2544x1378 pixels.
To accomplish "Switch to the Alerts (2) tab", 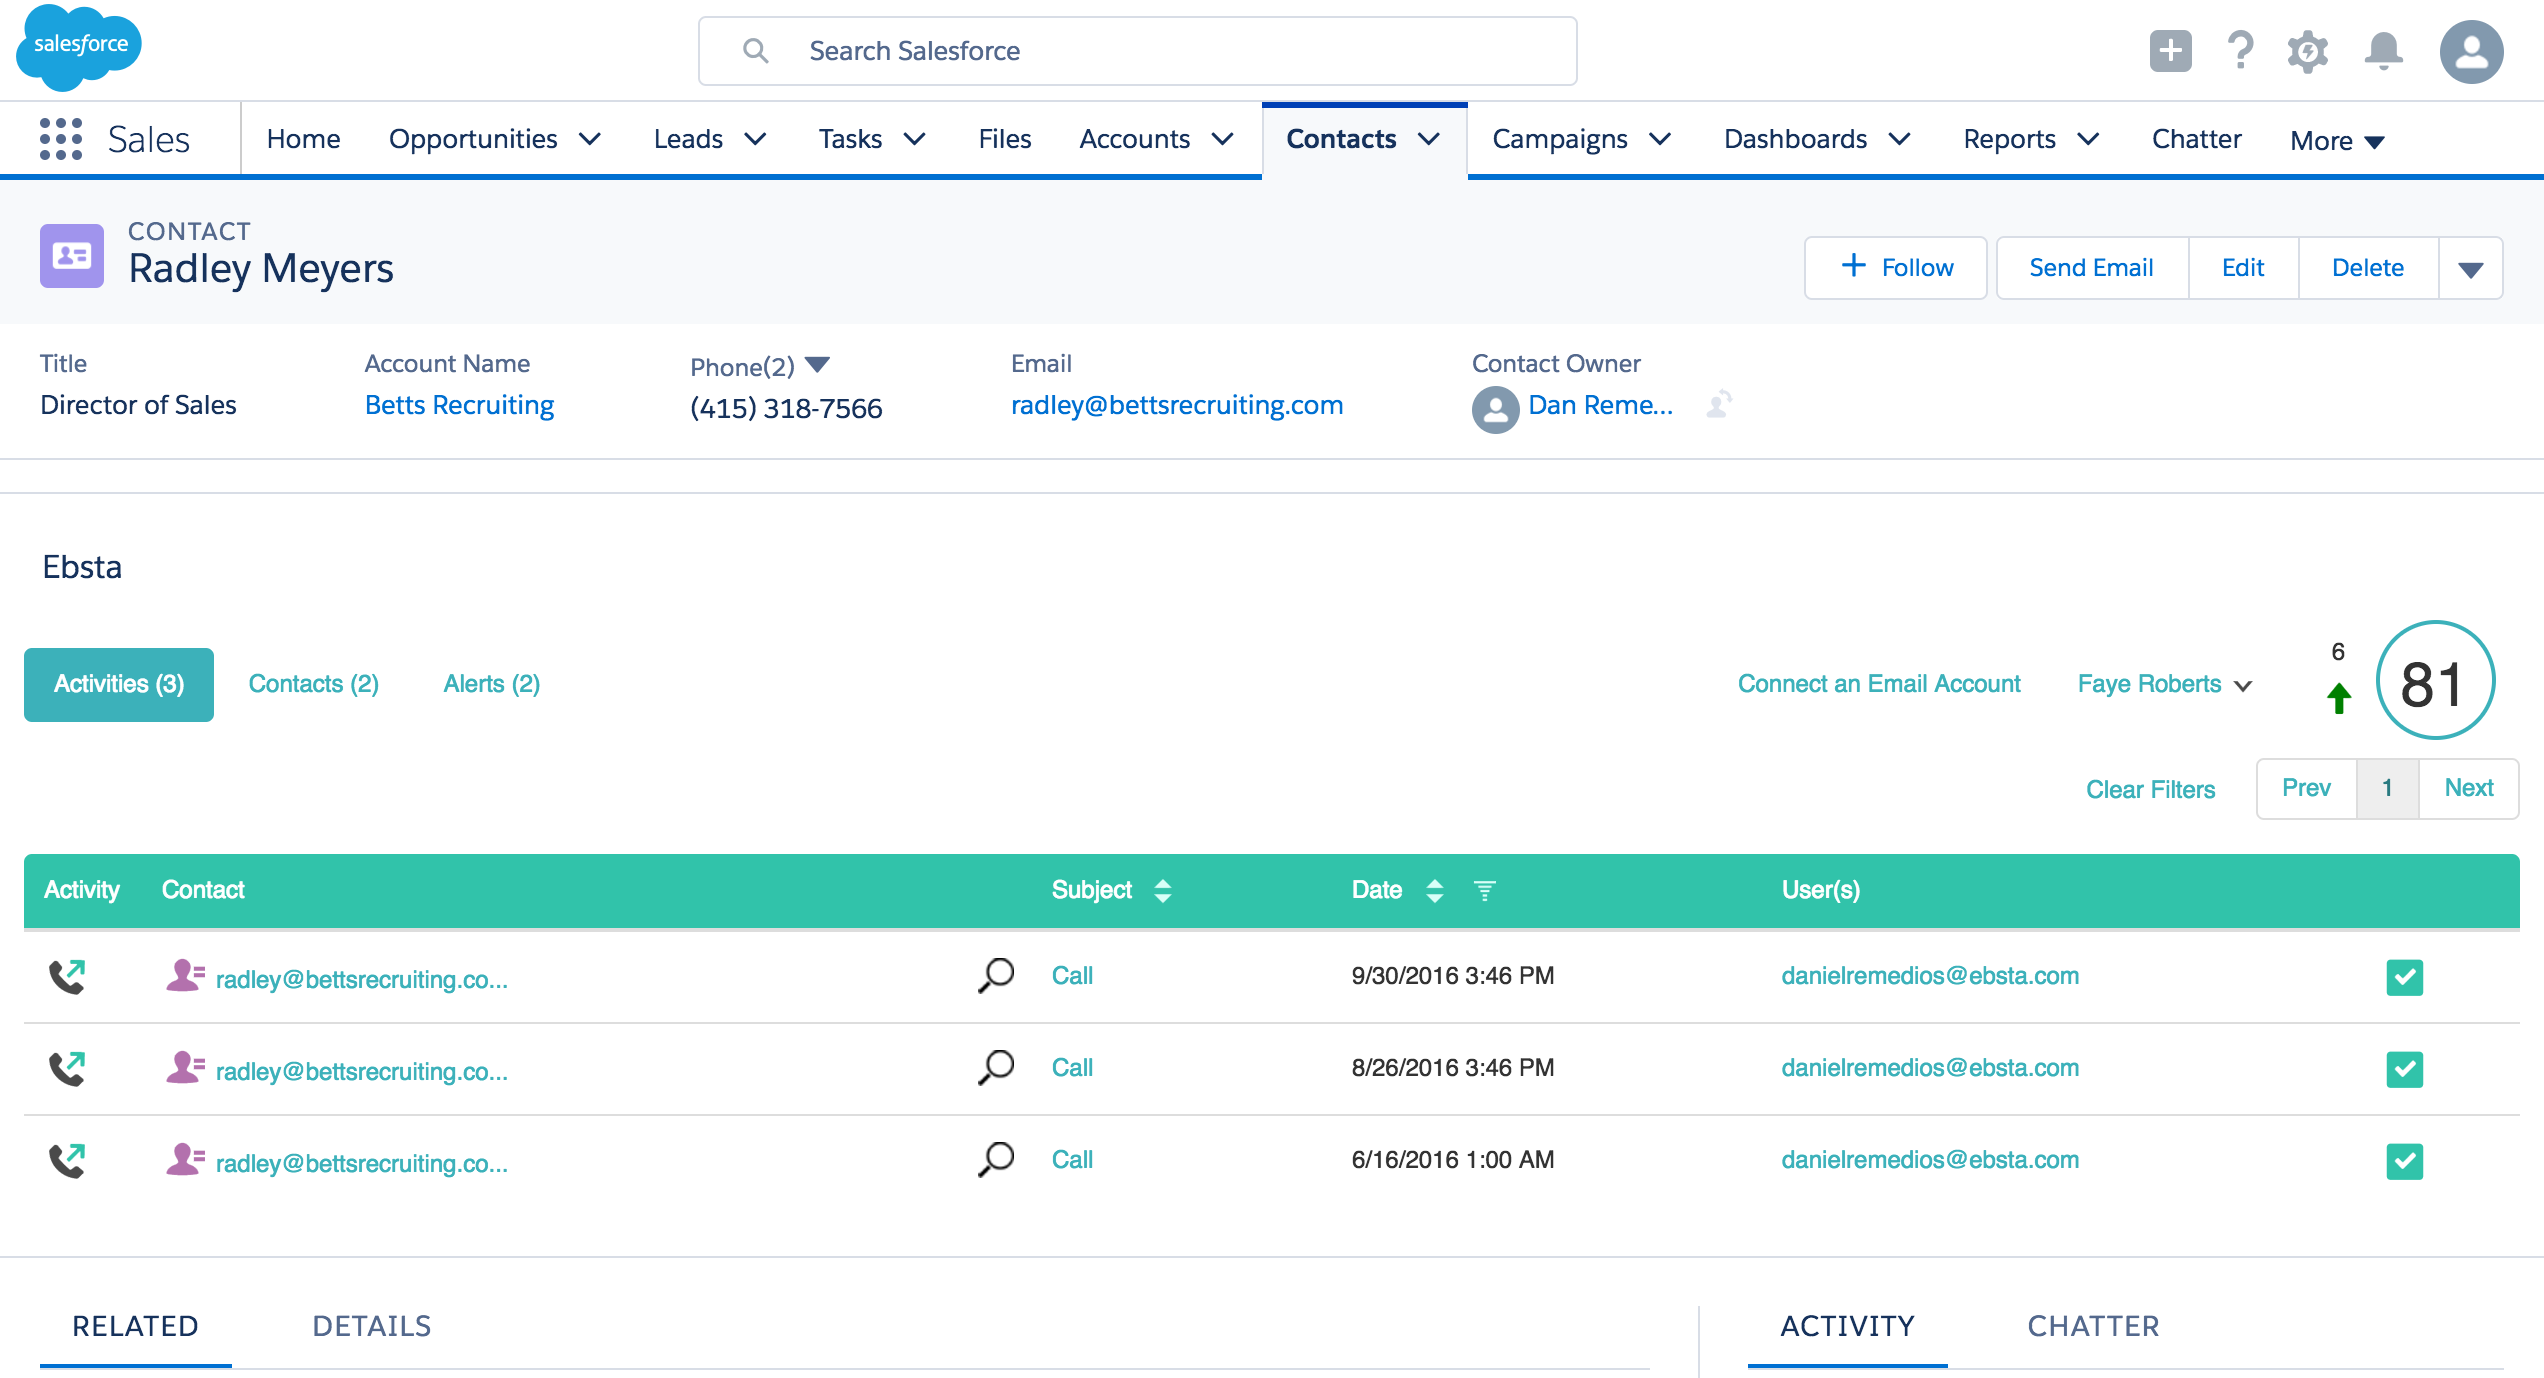I will [x=491, y=684].
